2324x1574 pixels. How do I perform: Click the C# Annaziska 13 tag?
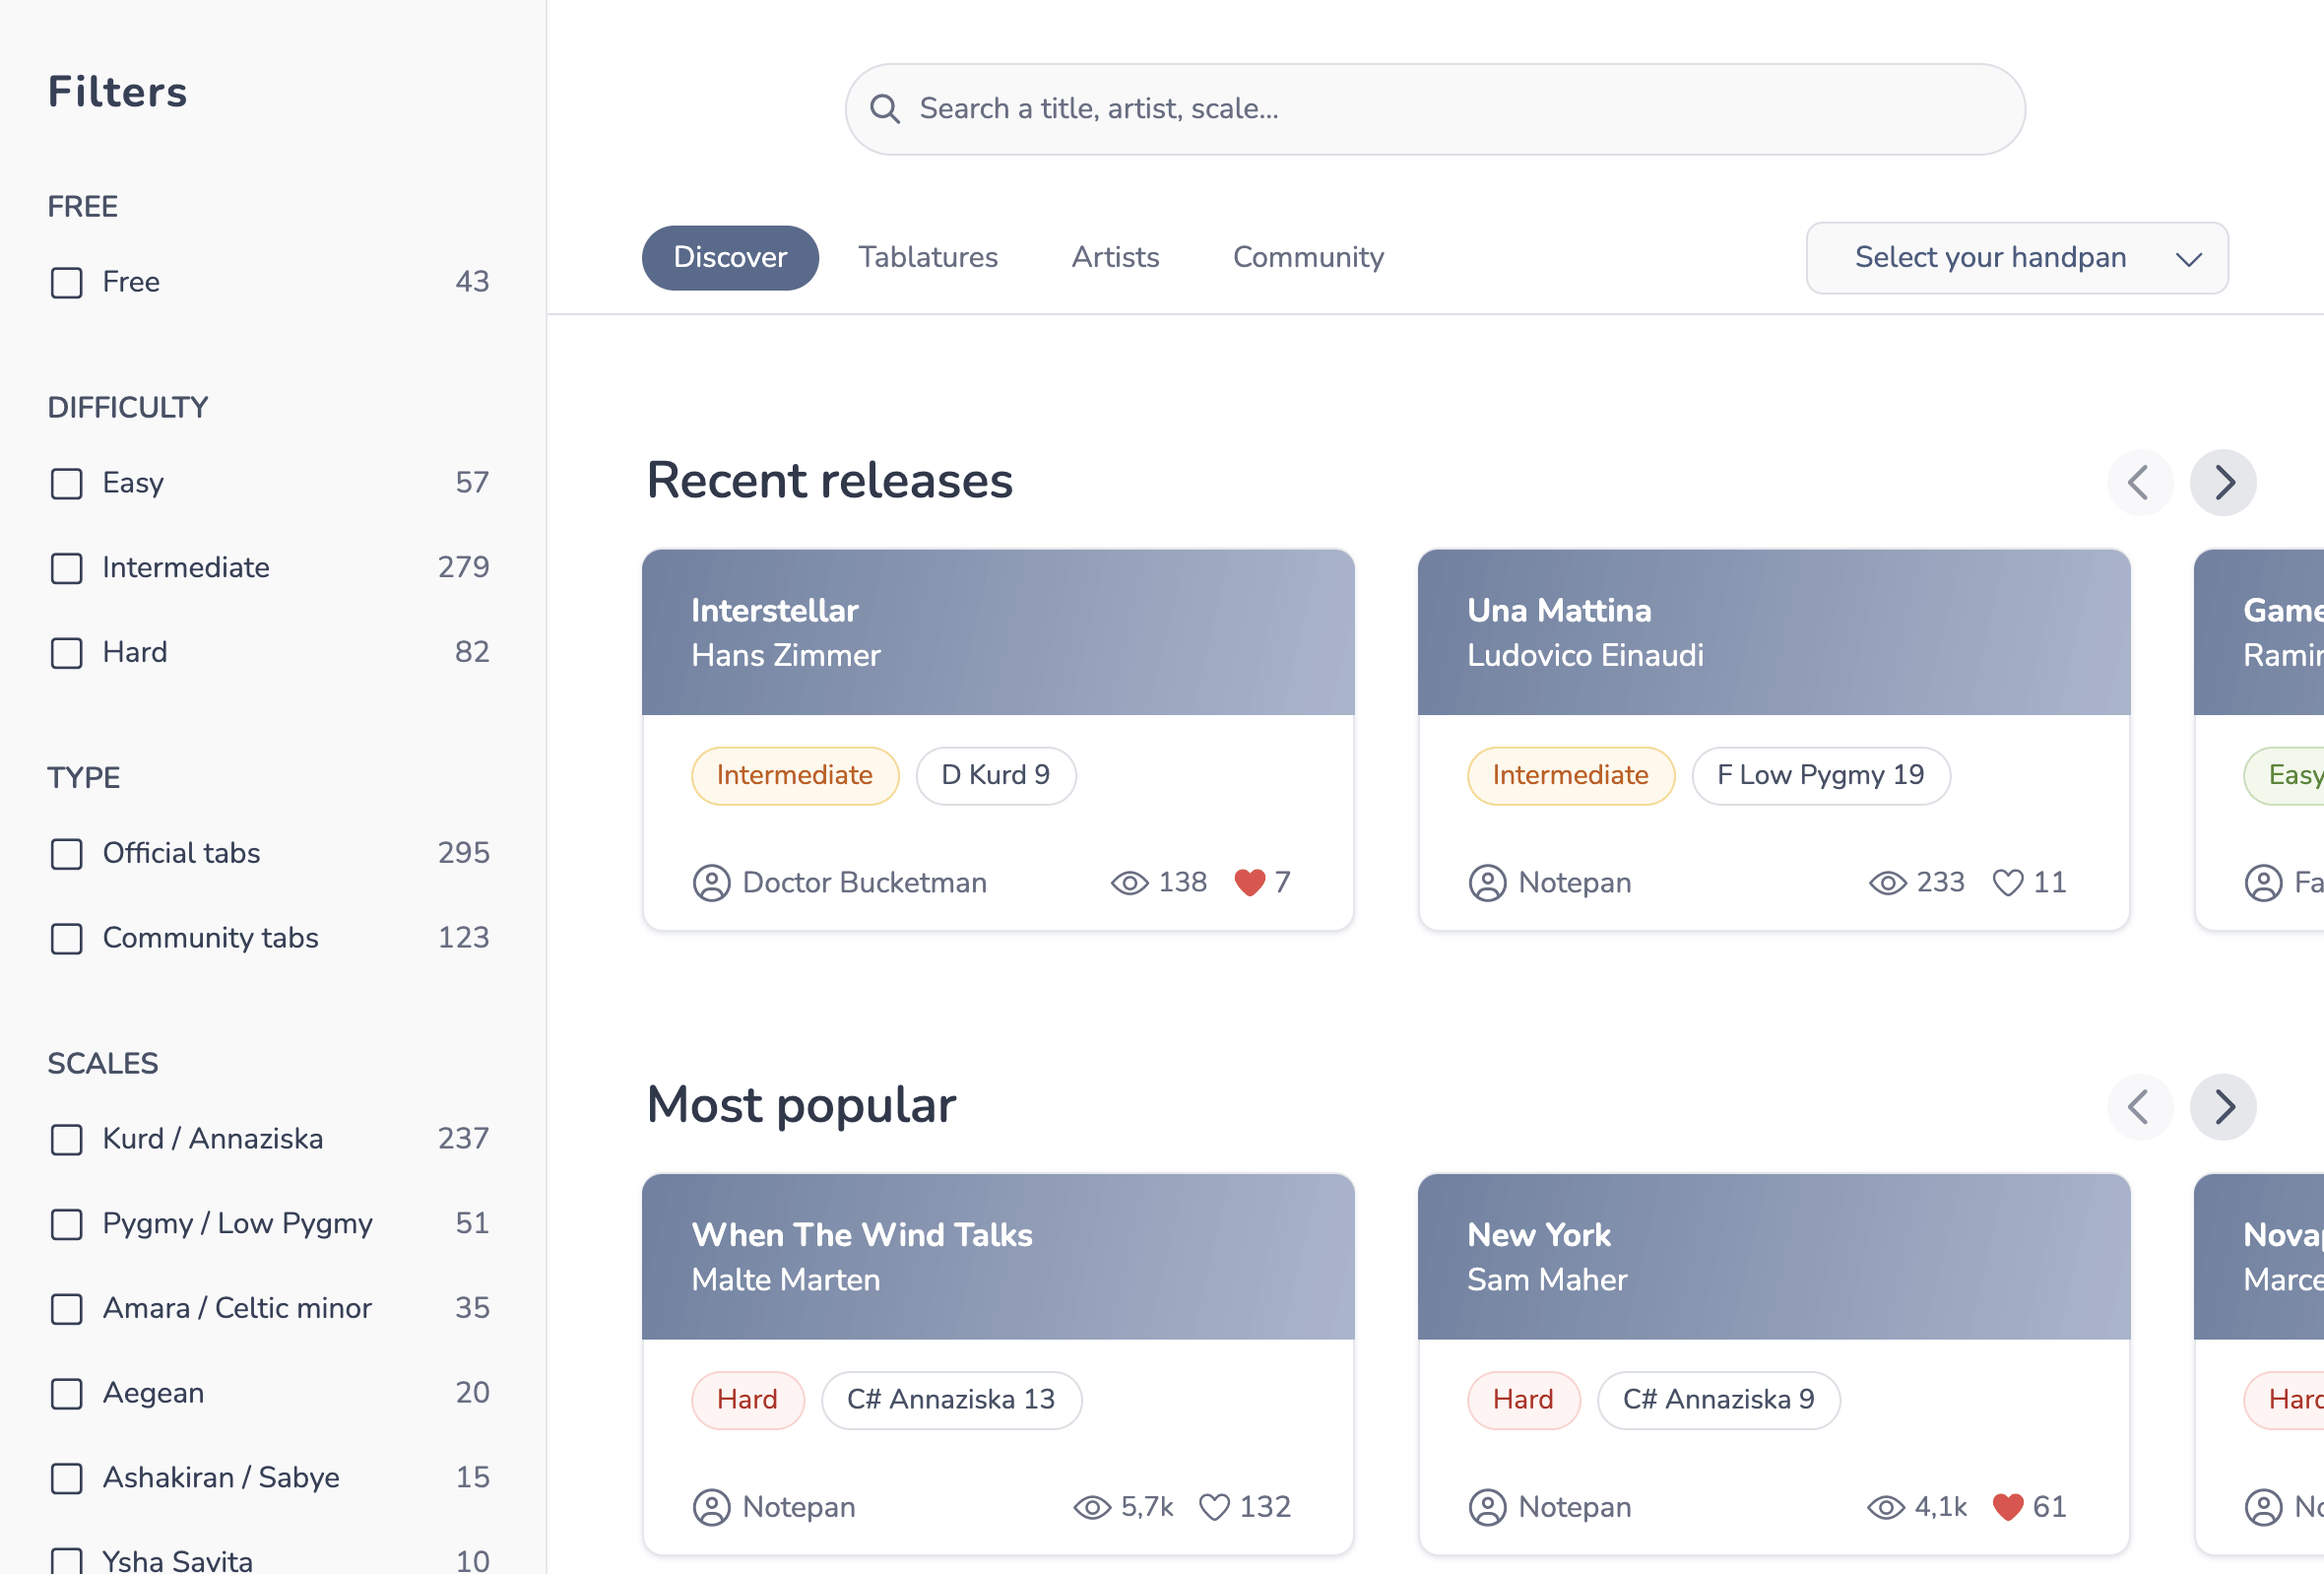(x=951, y=1400)
